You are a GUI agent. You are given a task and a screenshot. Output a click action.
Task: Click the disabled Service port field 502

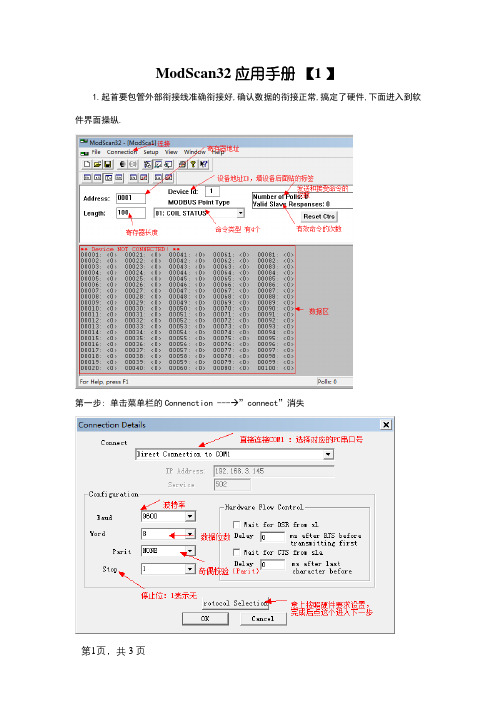[x=232, y=484]
